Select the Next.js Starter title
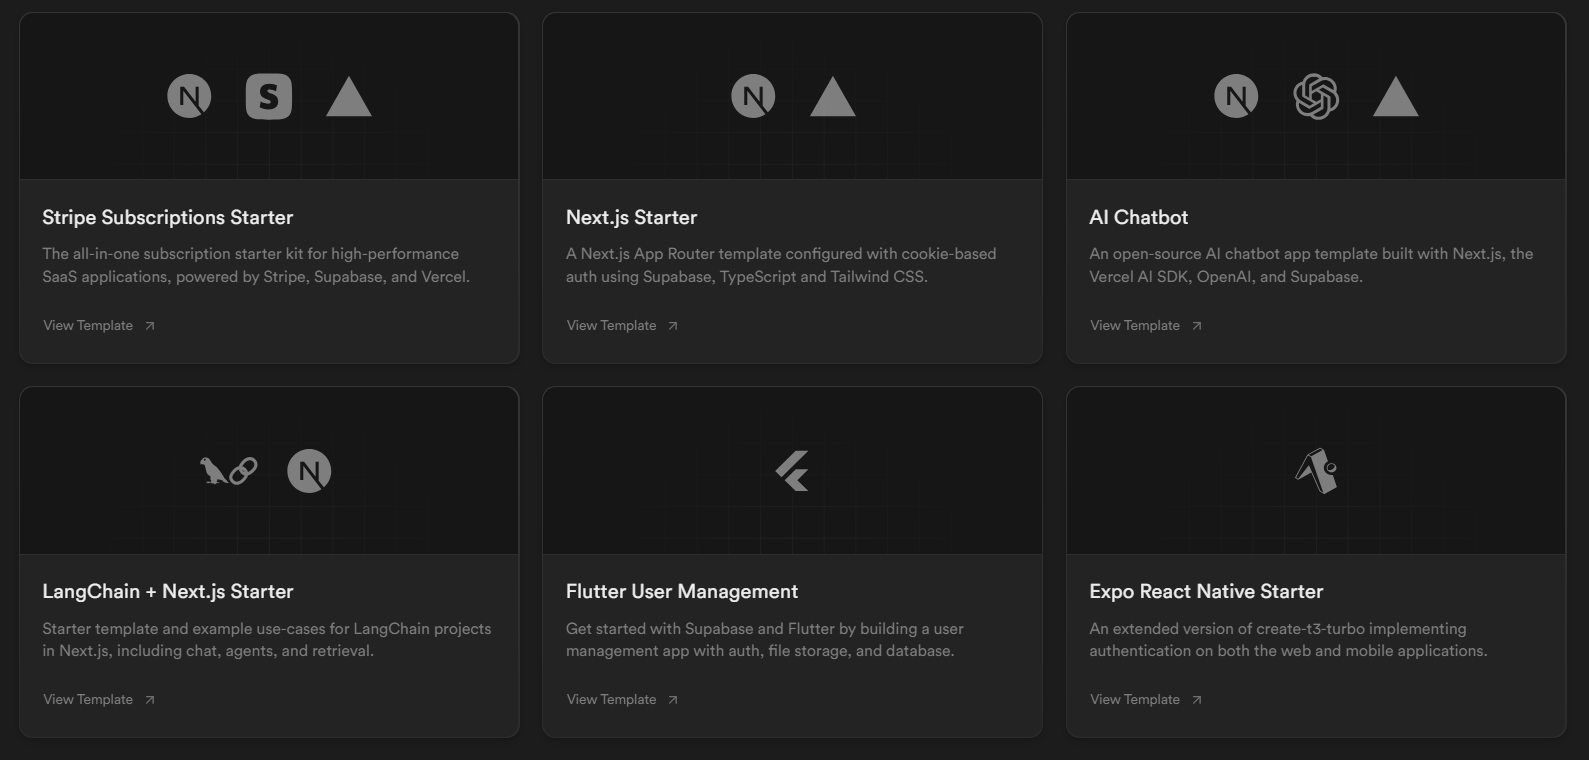The width and height of the screenshot is (1589, 760). pyautogui.click(x=631, y=217)
